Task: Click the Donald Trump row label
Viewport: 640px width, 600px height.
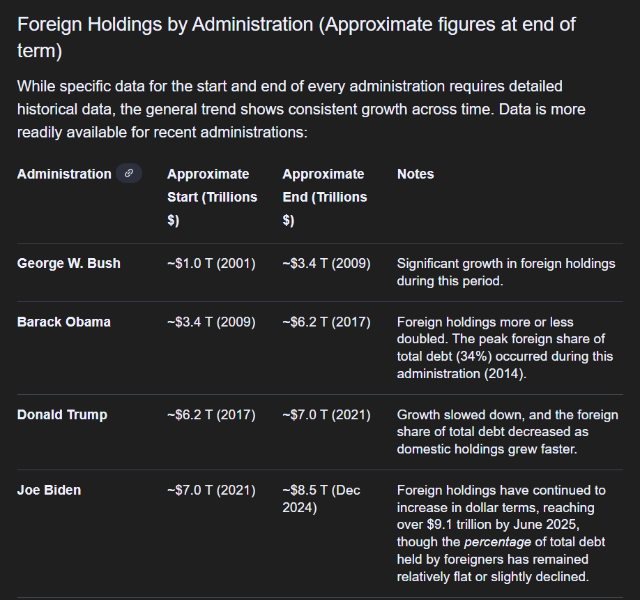Action: 62,415
